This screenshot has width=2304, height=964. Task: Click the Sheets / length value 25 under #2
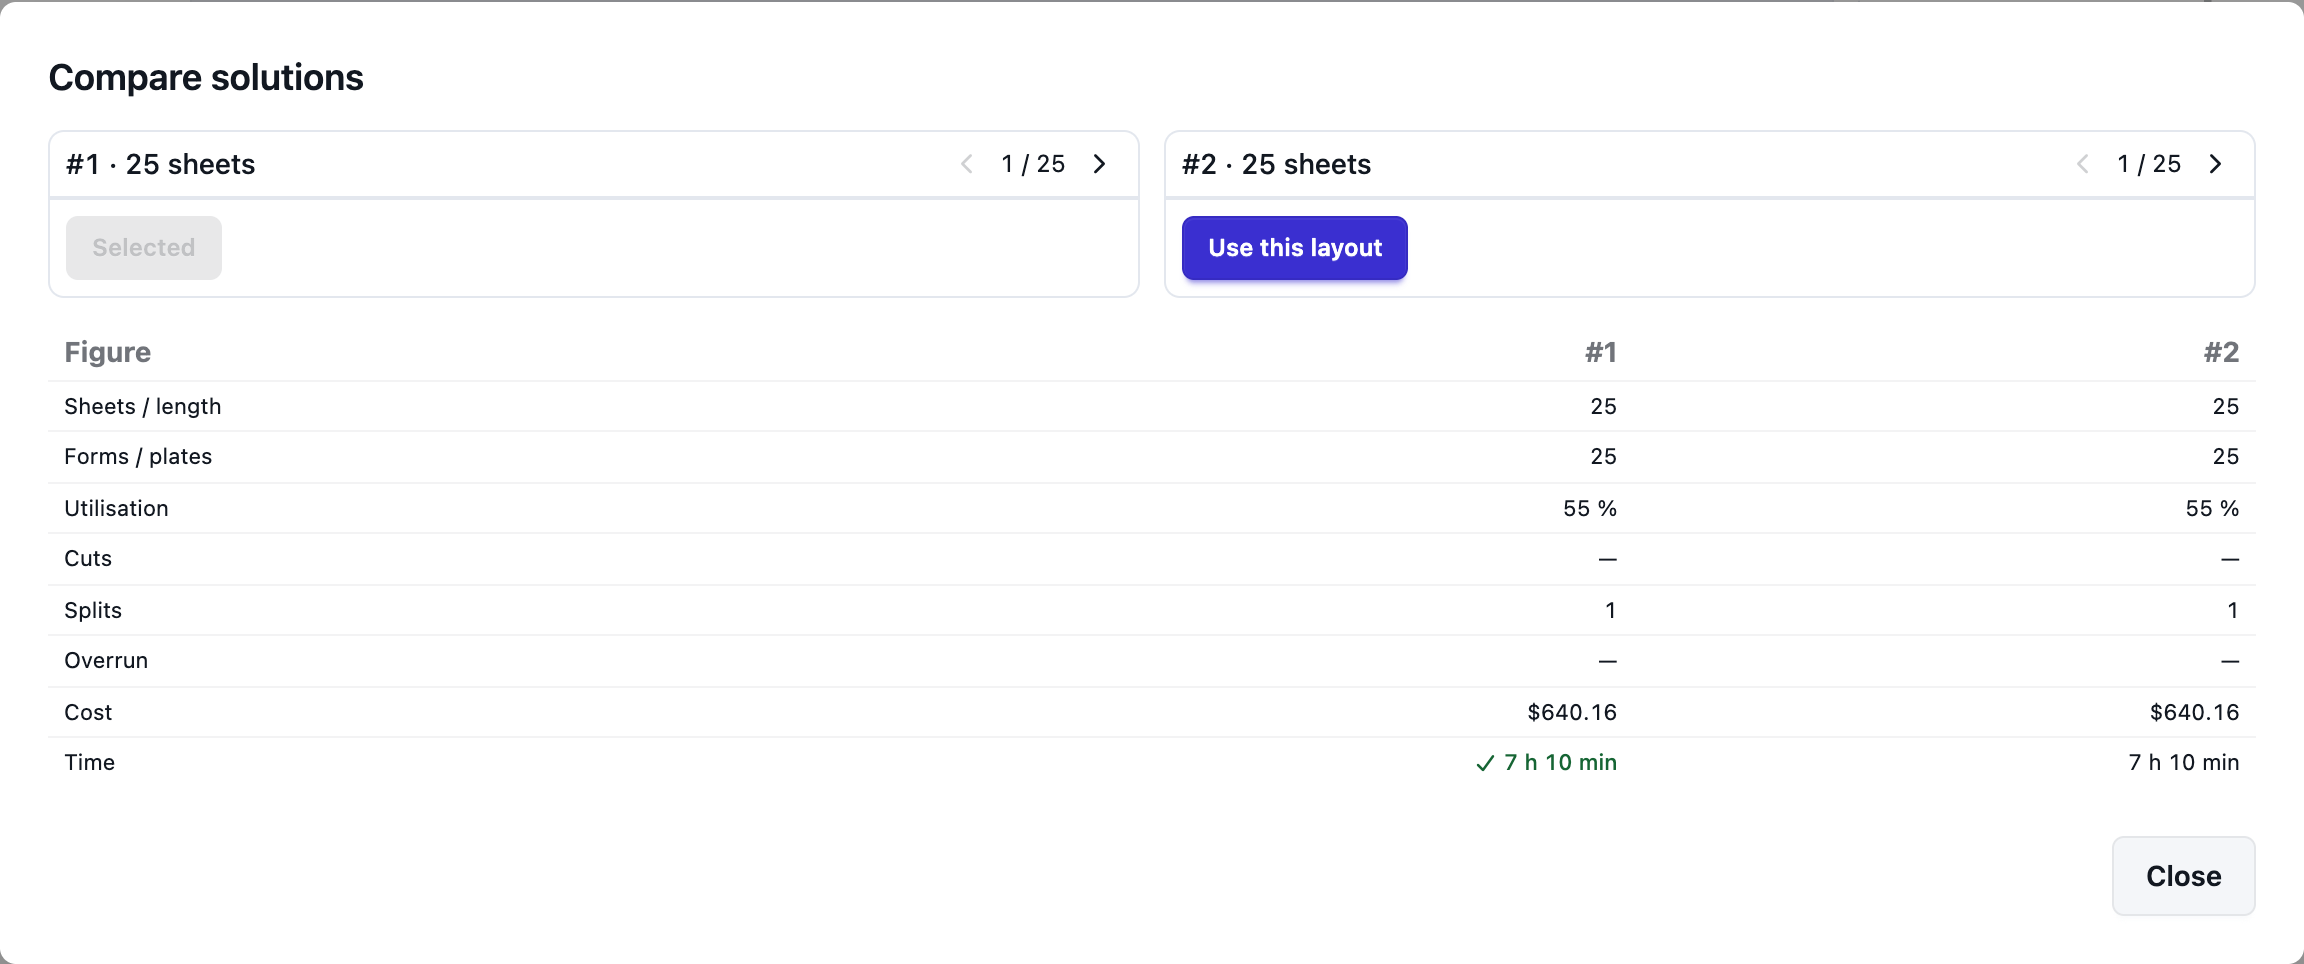pyautogui.click(x=2226, y=406)
